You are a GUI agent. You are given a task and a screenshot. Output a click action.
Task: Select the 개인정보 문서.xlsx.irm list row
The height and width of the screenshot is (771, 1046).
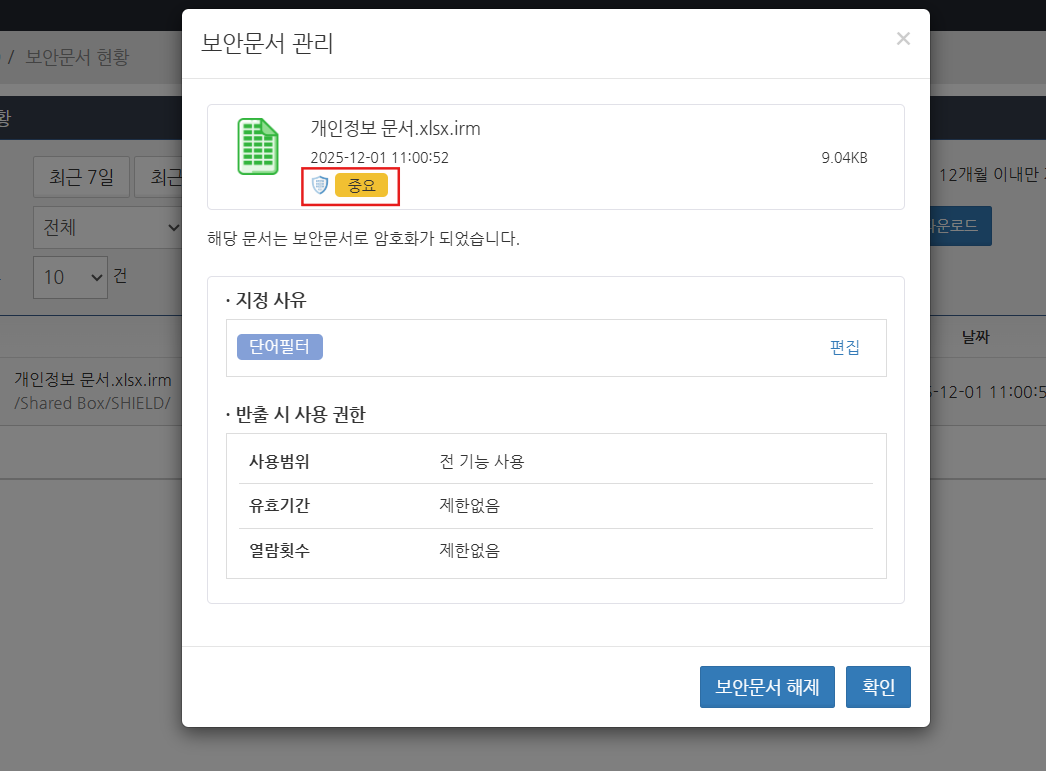click(x=93, y=380)
